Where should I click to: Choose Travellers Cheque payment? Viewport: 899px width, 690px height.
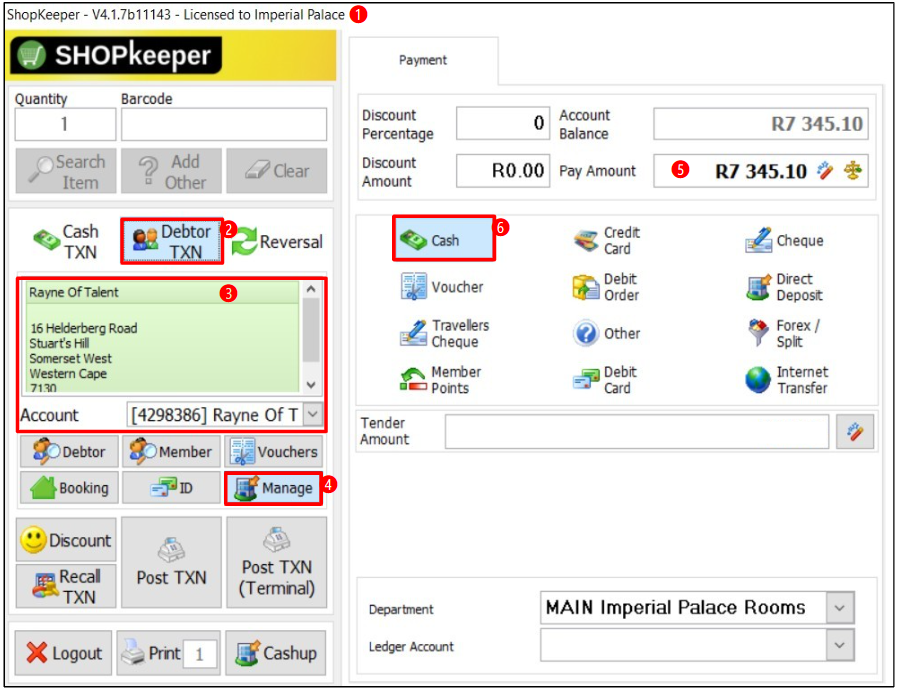tap(444, 333)
